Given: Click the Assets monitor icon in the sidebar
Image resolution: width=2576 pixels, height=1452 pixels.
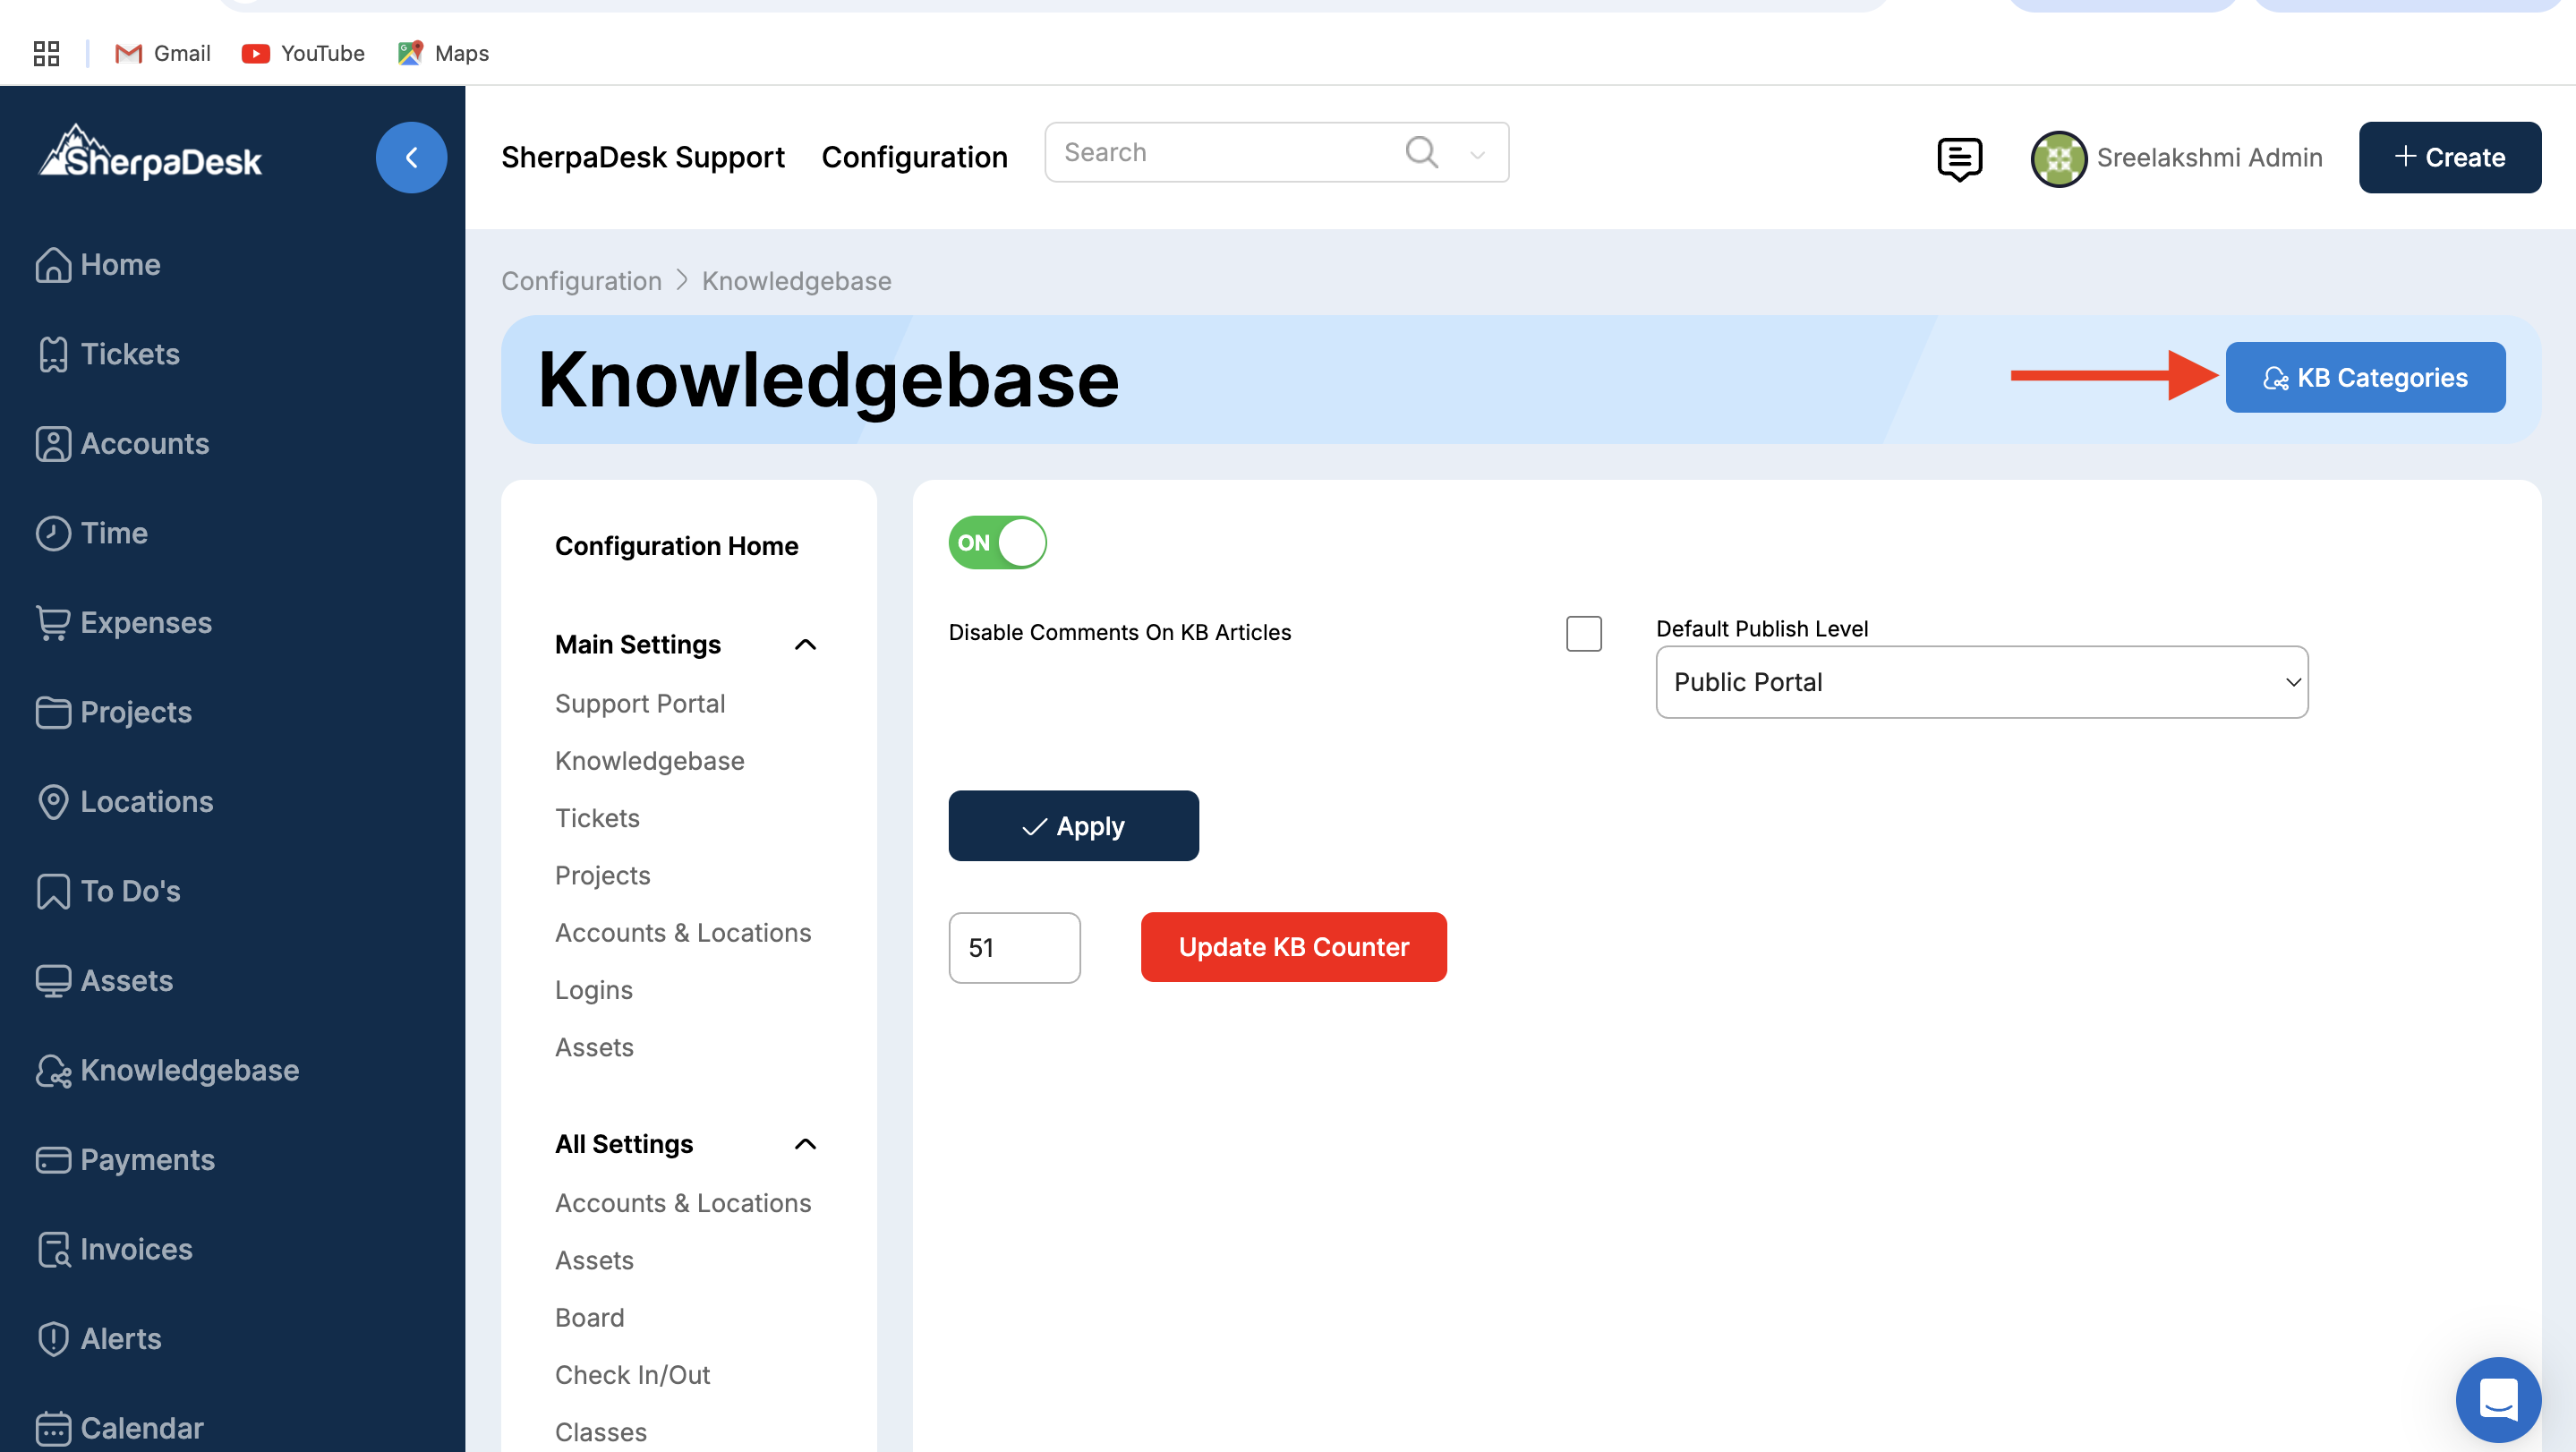Looking at the screenshot, I should (x=53, y=980).
